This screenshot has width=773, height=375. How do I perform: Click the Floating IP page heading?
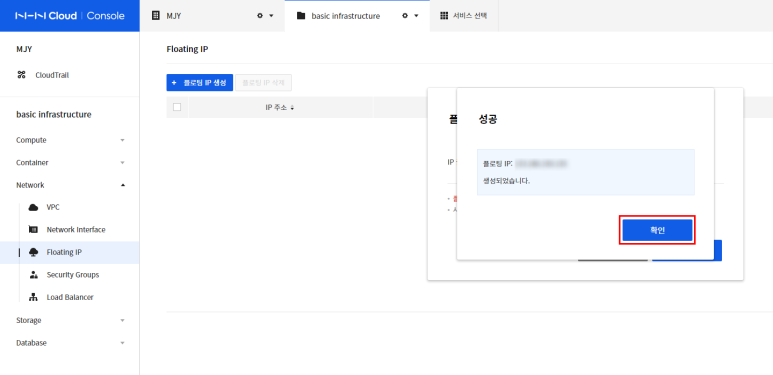point(187,49)
